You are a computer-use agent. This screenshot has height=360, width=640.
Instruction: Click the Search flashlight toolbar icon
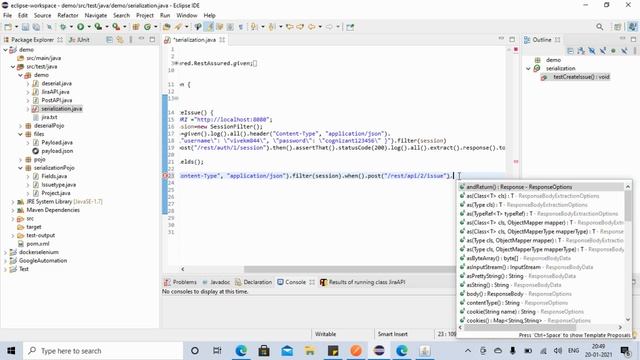[178, 27]
